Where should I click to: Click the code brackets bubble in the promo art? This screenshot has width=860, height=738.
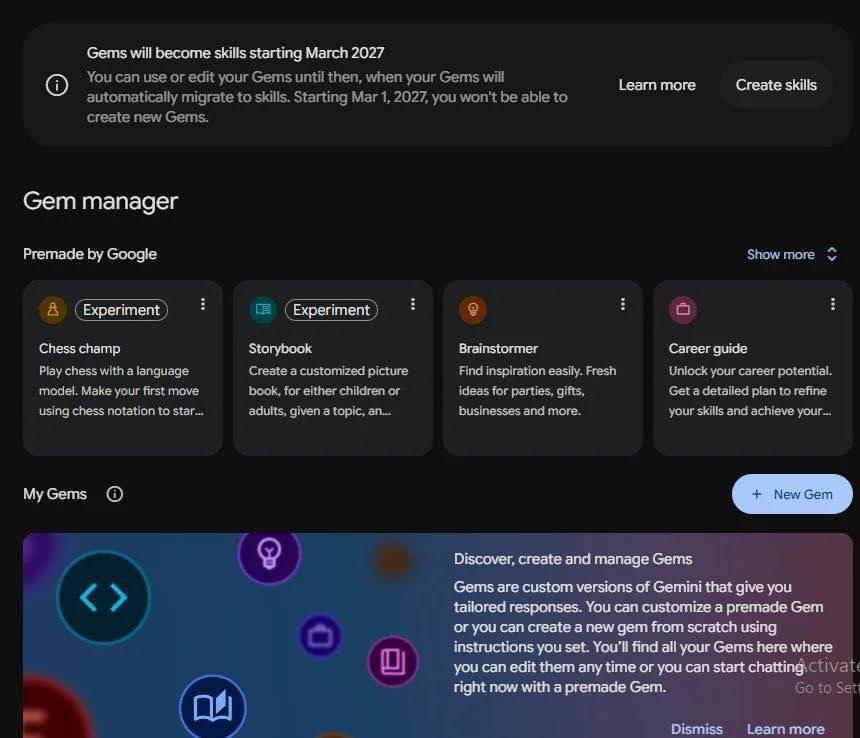(x=104, y=597)
